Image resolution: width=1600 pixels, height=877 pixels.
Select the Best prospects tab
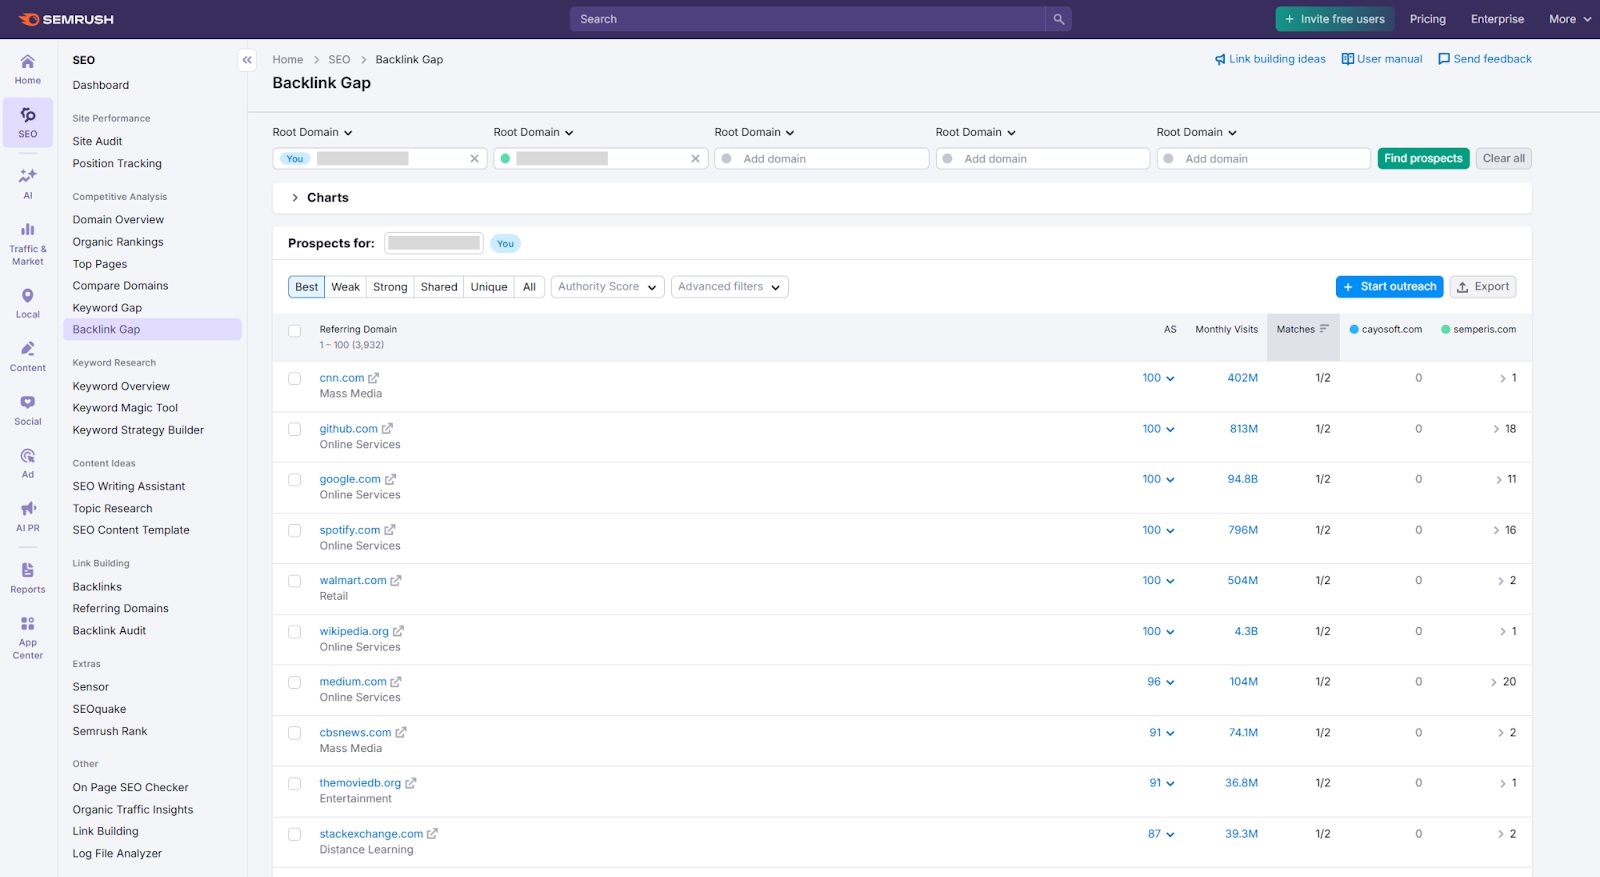(x=306, y=287)
